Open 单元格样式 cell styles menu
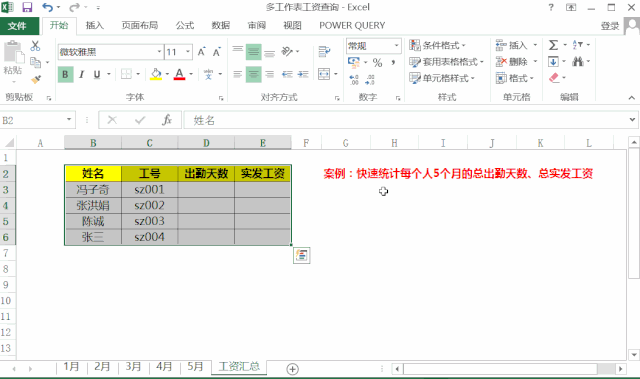The image size is (640, 379). click(x=442, y=78)
